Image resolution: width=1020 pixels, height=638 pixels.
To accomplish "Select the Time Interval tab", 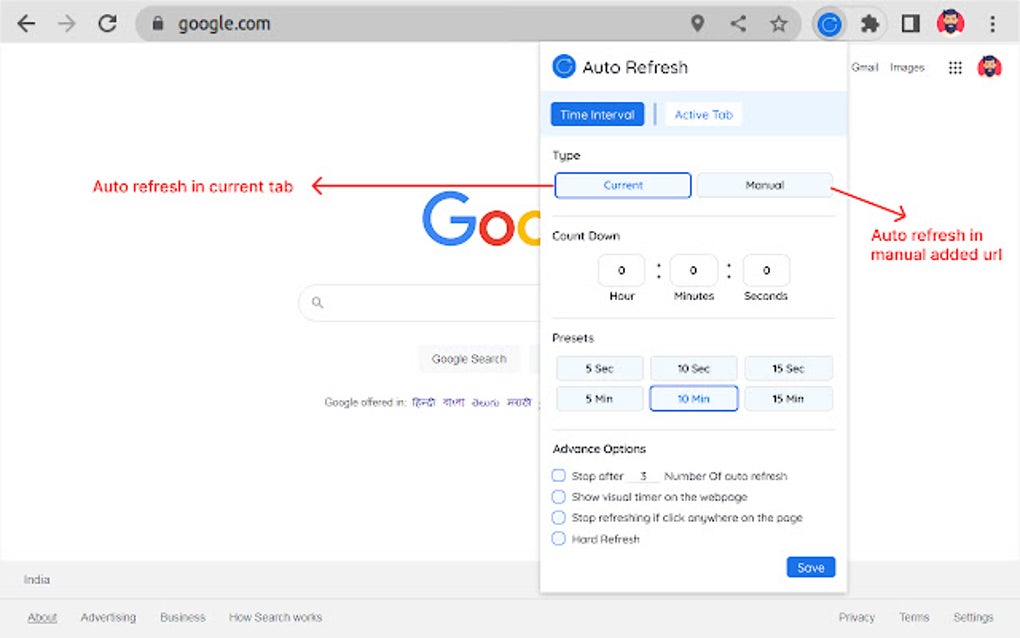I will [x=597, y=115].
